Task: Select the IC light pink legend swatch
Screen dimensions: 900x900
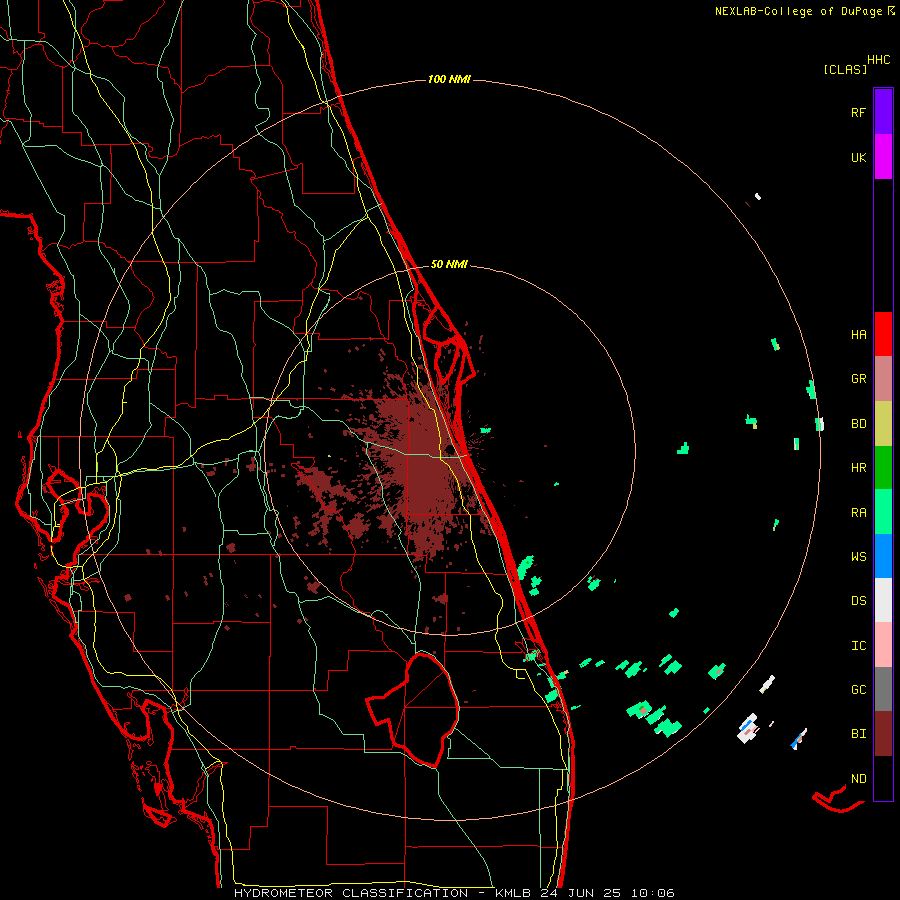Action: tap(883, 645)
